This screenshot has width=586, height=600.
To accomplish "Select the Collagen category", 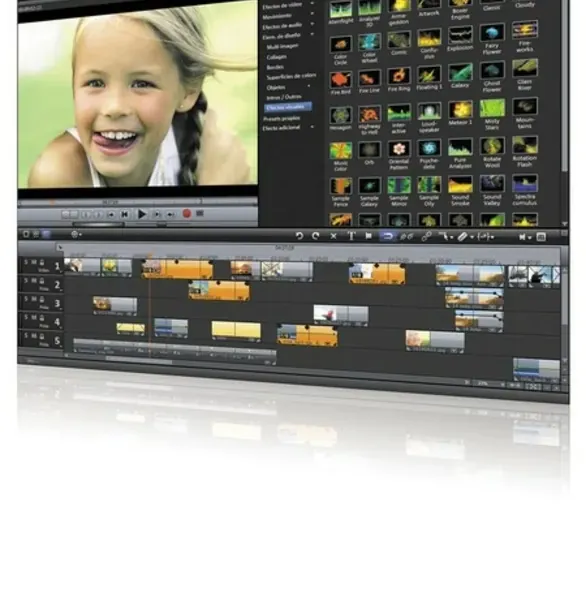I will tap(276, 57).
